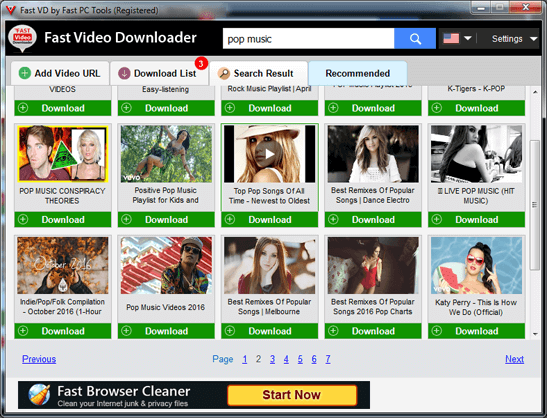Open the Add Video URL tab
The height and width of the screenshot is (418, 547).
point(60,73)
